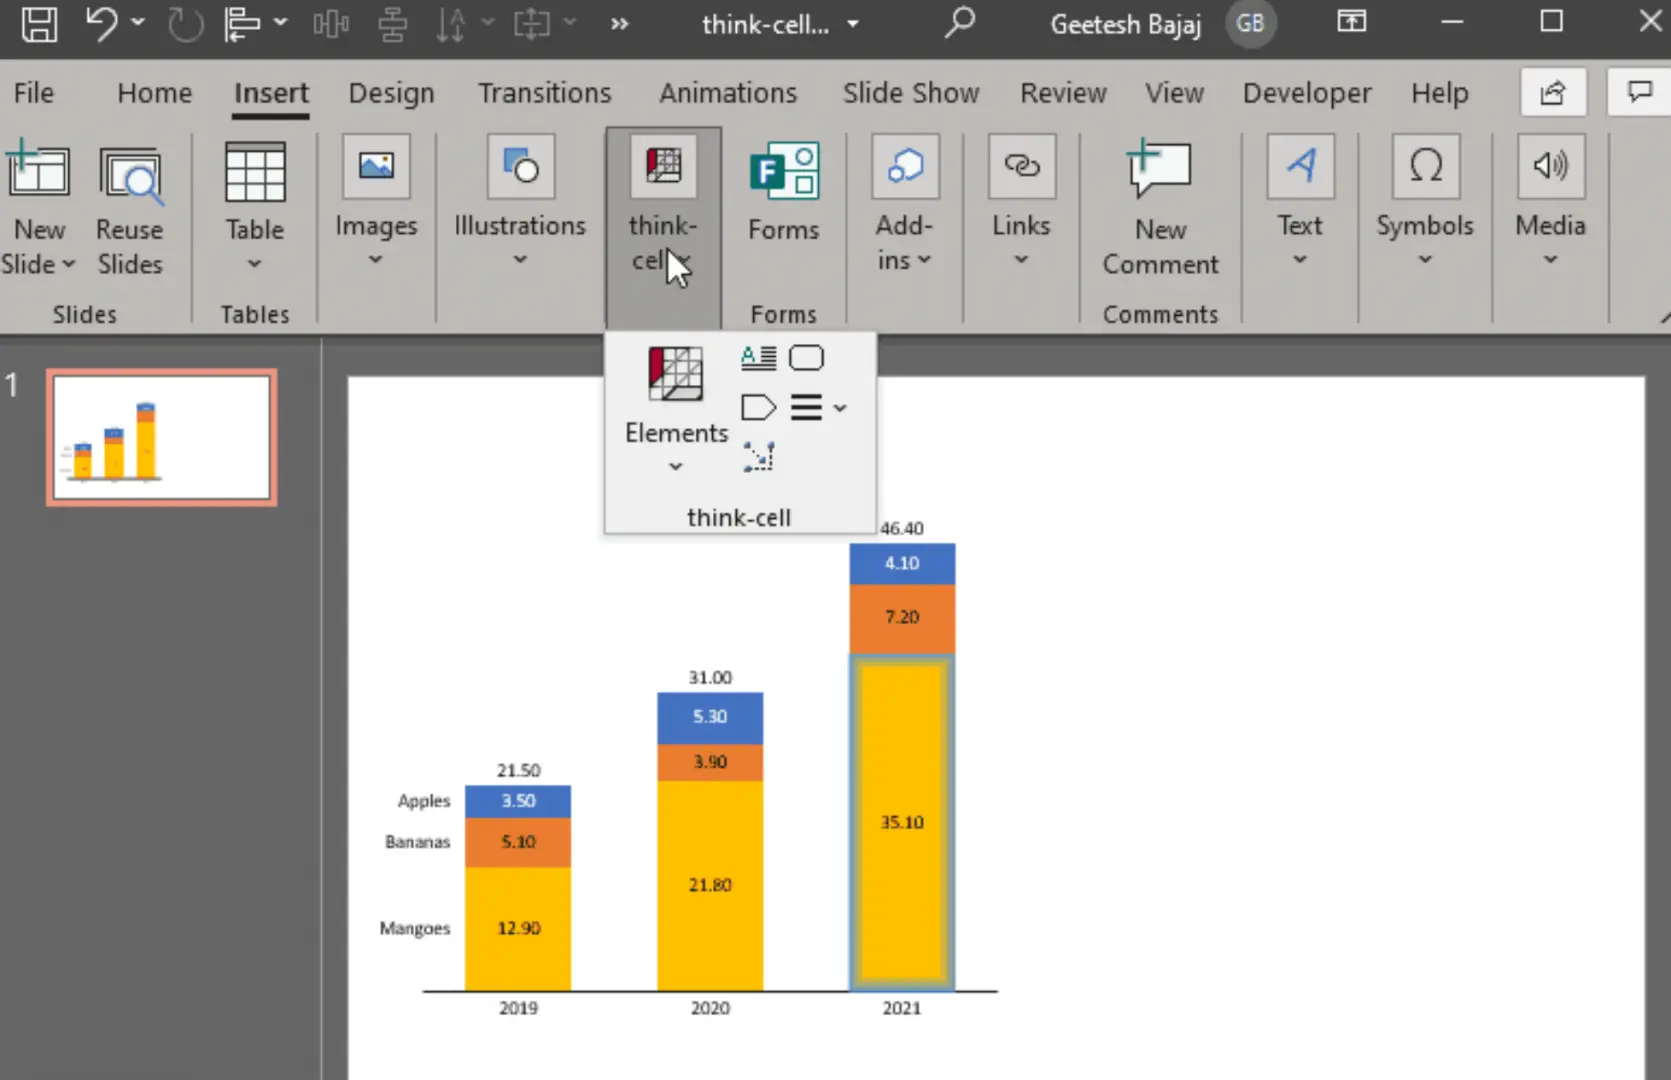Select the slide 1 thumbnail
This screenshot has height=1080, width=1671.
[x=161, y=437]
